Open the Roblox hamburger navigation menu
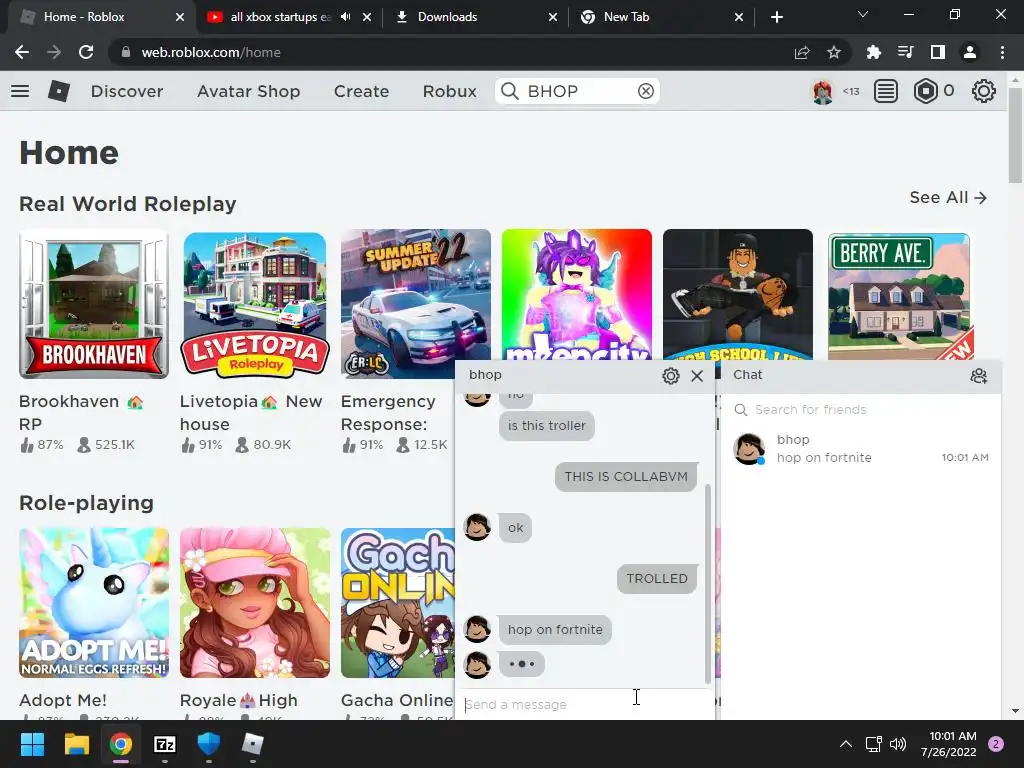 click(20, 91)
